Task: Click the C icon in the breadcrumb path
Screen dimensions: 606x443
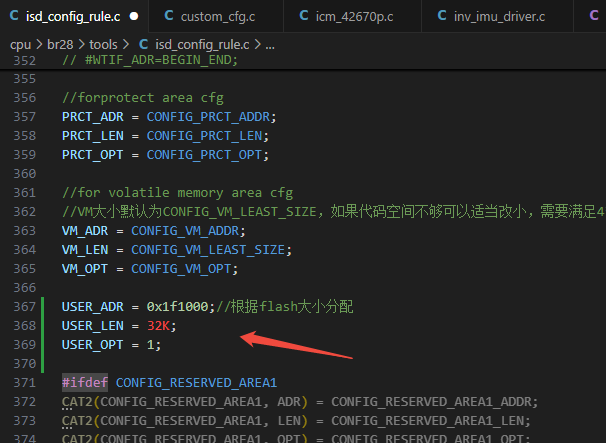Action: 143,44
